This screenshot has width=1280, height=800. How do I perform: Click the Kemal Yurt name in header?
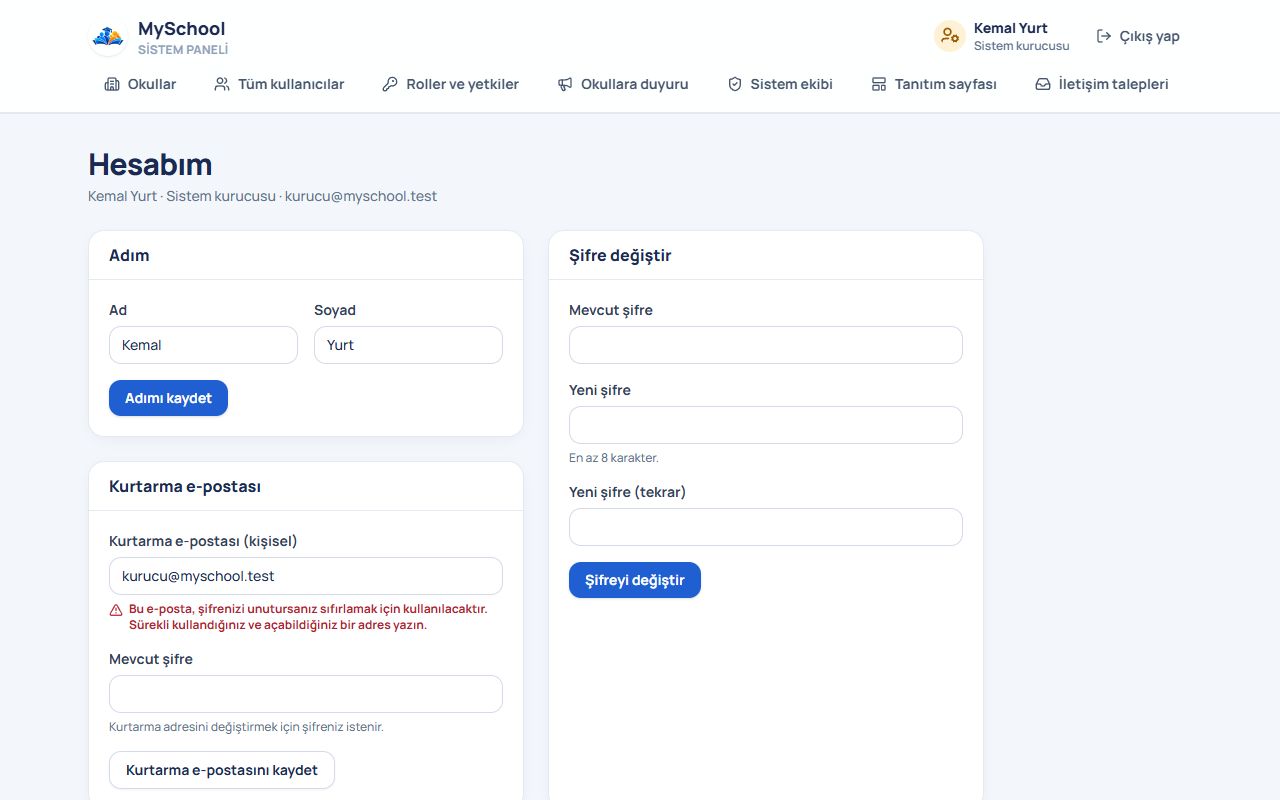pos(1011,28)
